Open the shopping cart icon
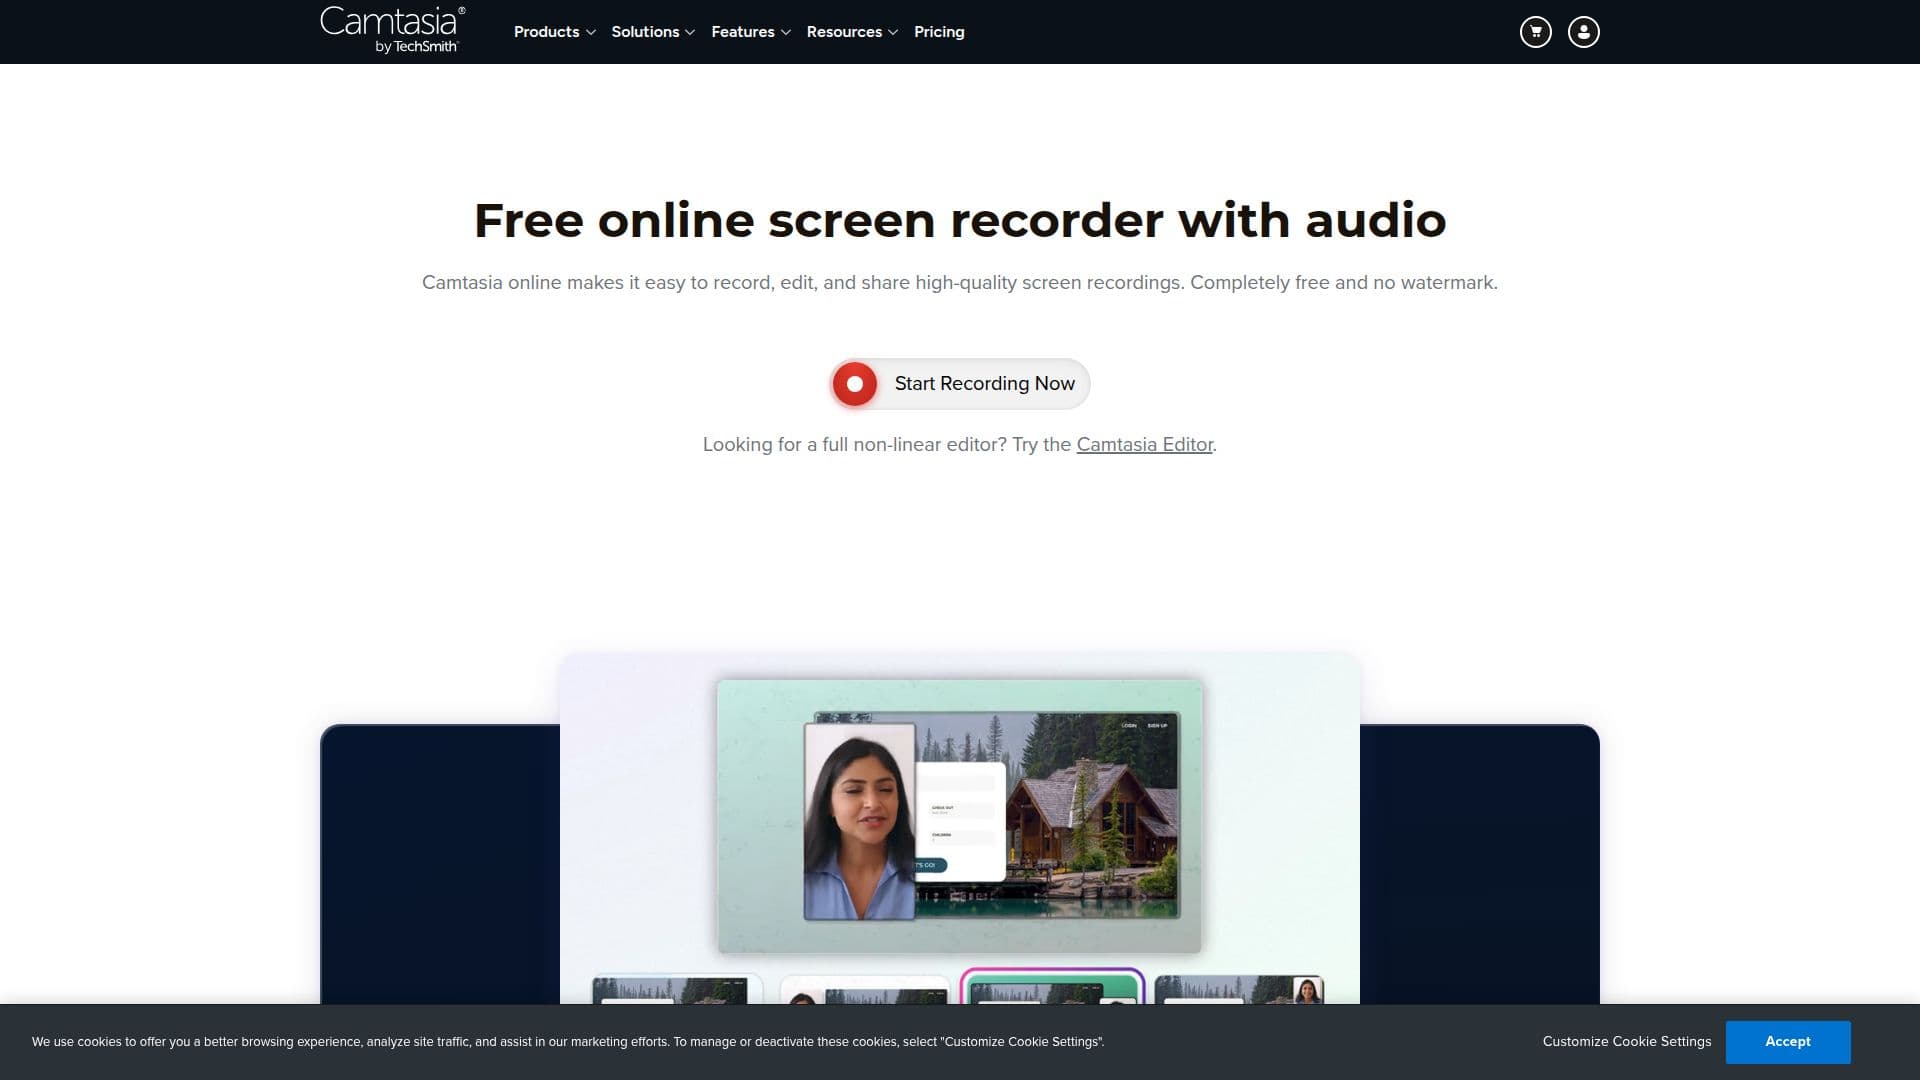 coord(1535,32)
